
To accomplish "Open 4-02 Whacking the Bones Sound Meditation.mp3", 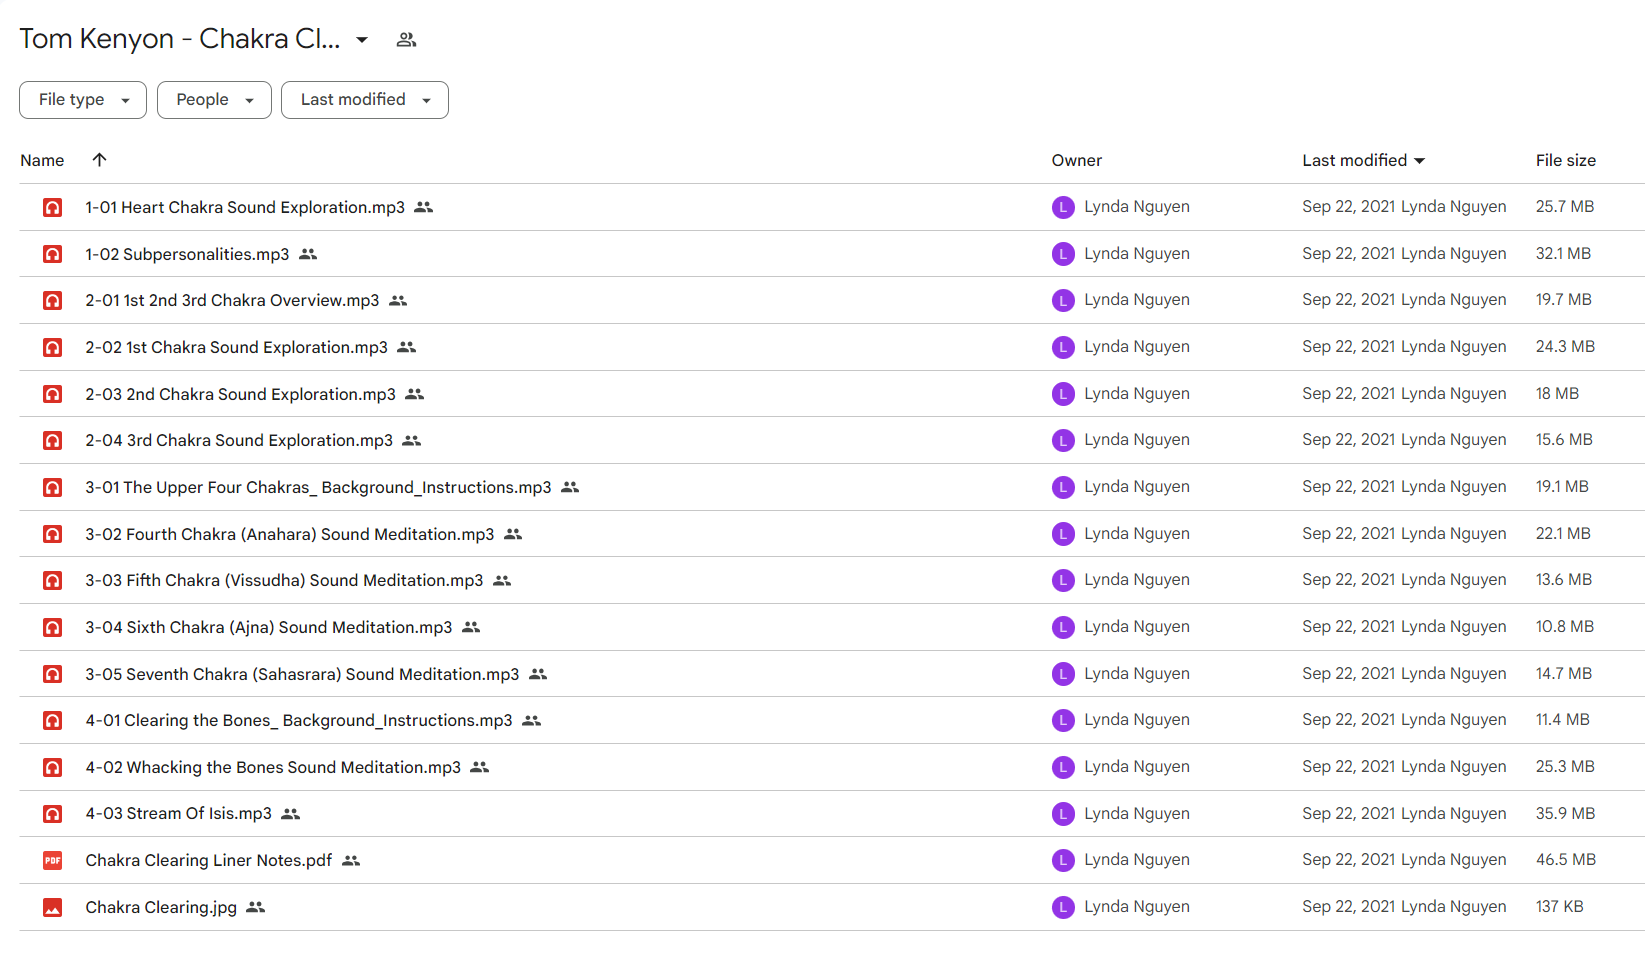I will 273,767.
